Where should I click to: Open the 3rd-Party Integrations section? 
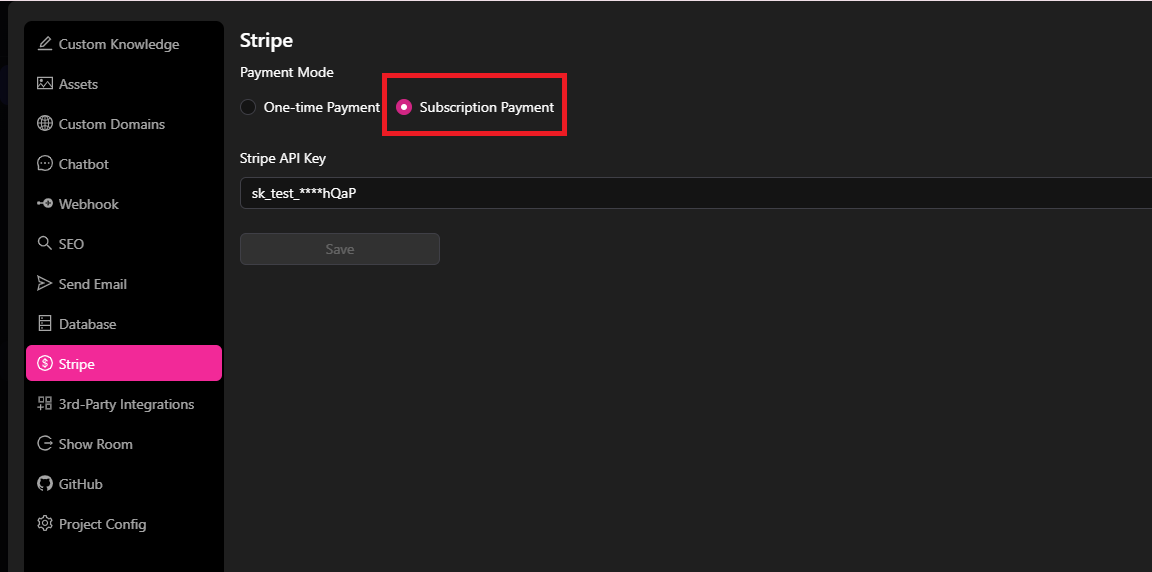tap(126, 404)
